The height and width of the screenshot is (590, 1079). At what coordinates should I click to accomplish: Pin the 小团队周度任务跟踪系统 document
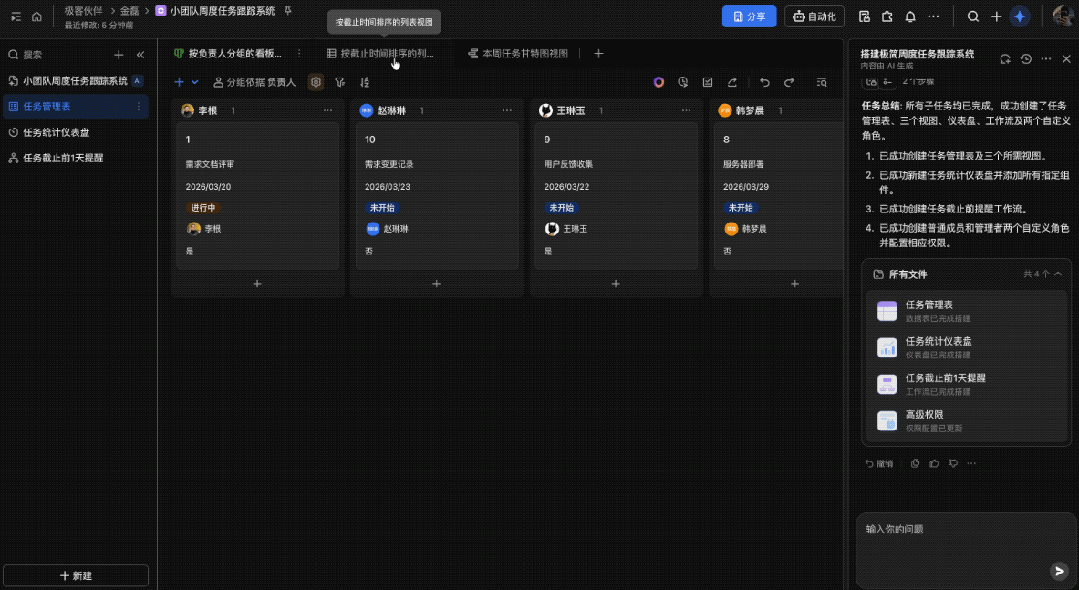tap(288, 11)
